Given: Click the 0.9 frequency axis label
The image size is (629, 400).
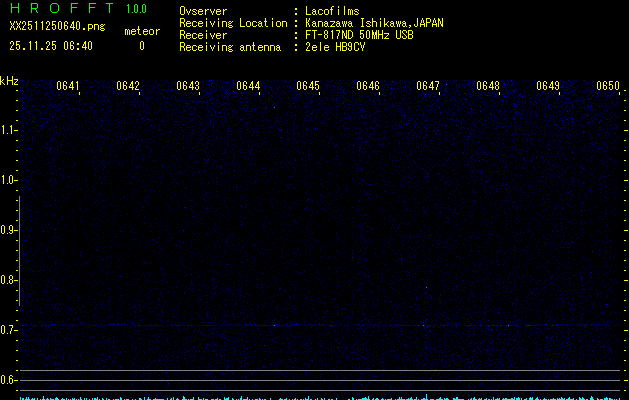Looking at the screenshot, I should tap(8, 230).
